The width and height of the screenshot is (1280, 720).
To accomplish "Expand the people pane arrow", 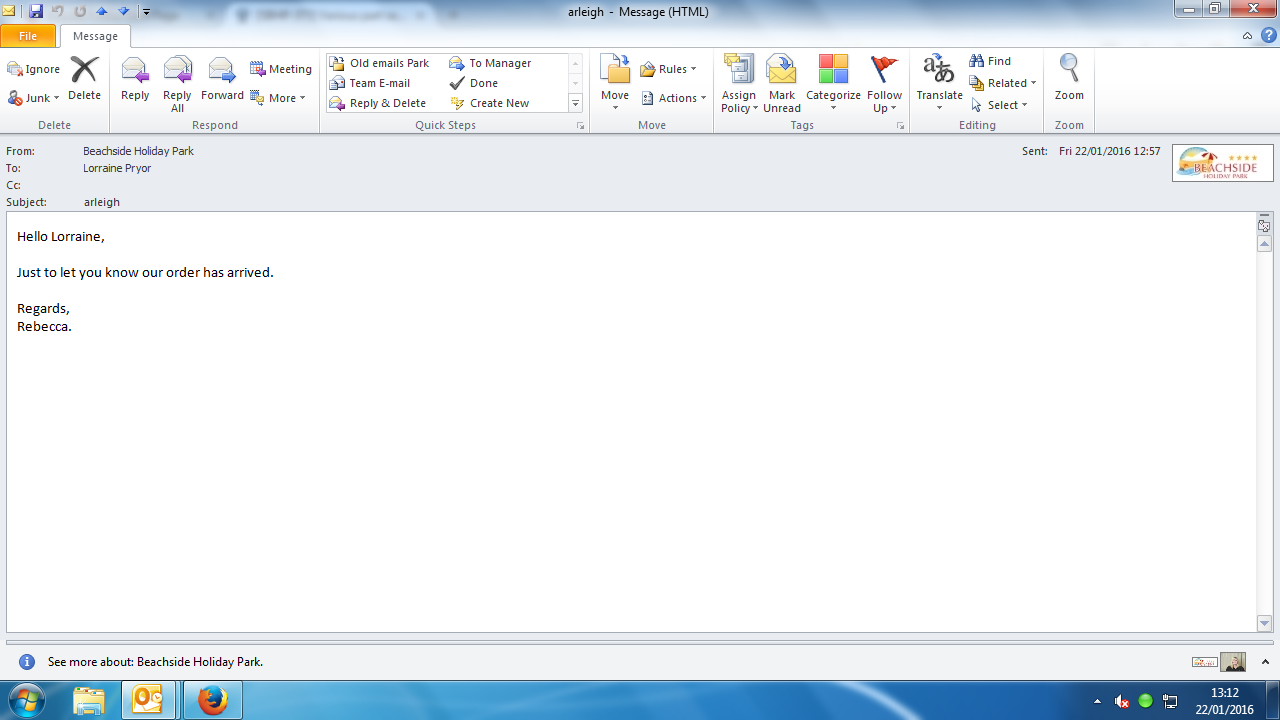I will [1264, 662].
